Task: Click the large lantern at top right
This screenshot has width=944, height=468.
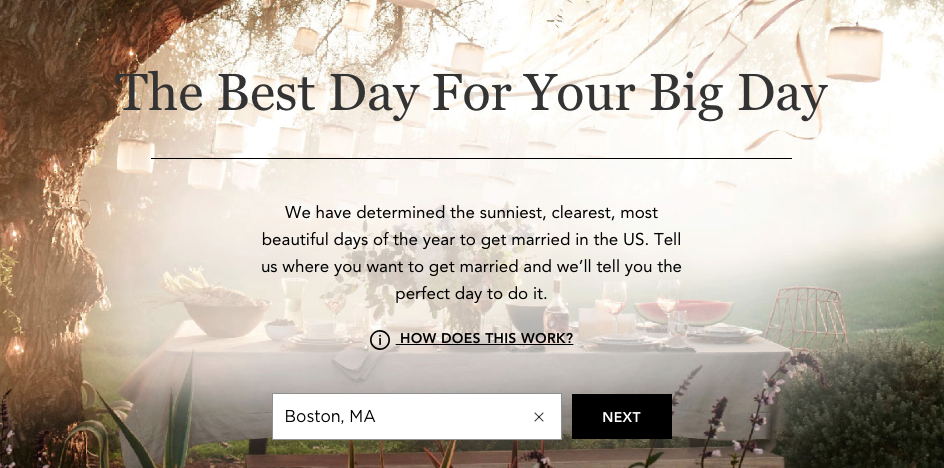Action: tap(854, 52)
